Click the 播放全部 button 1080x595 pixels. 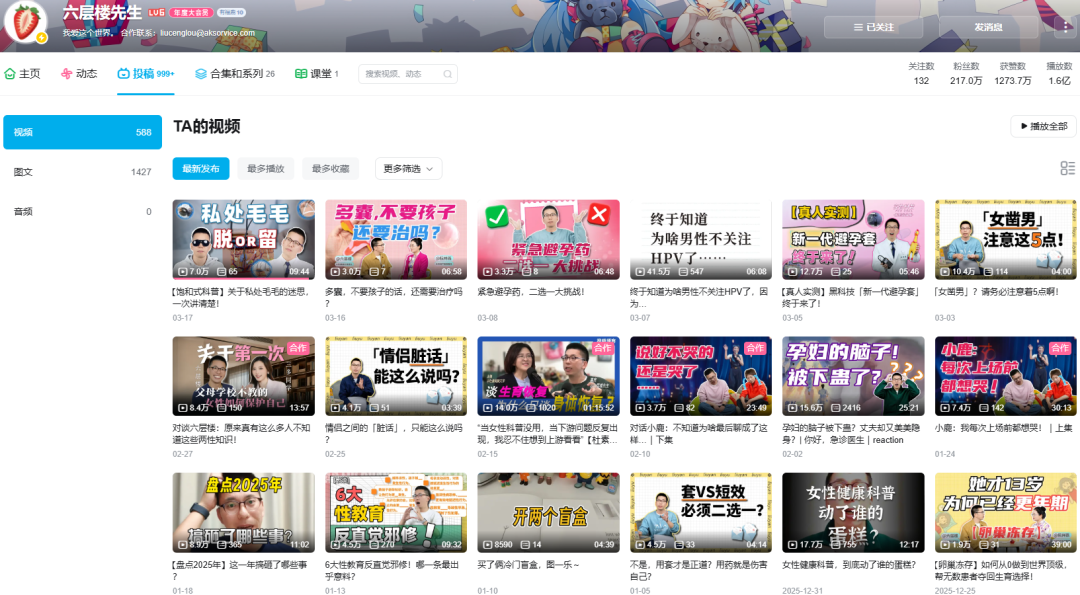tap(1043, 127)
